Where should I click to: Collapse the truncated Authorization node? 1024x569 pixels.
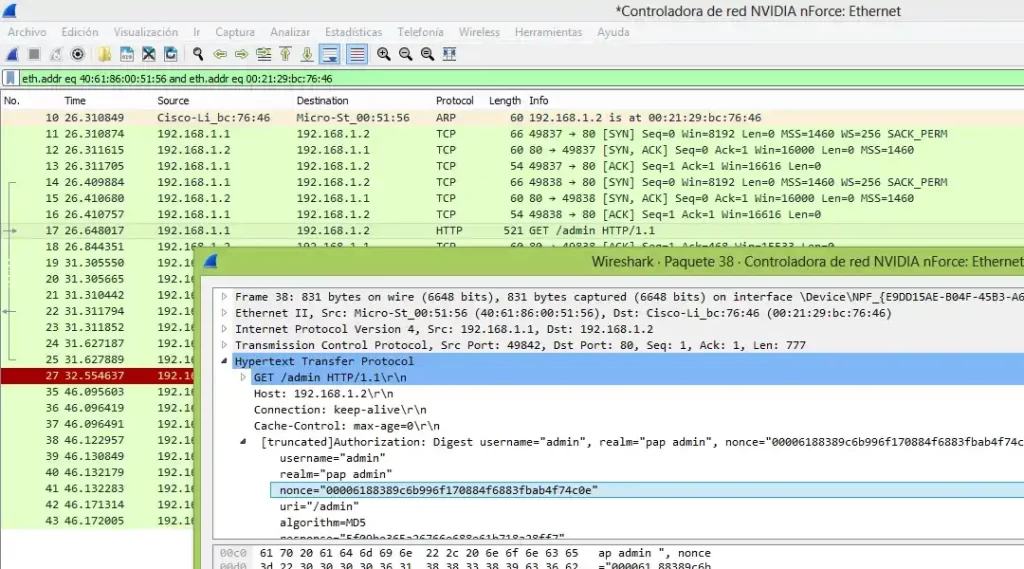tap(243, 442)
